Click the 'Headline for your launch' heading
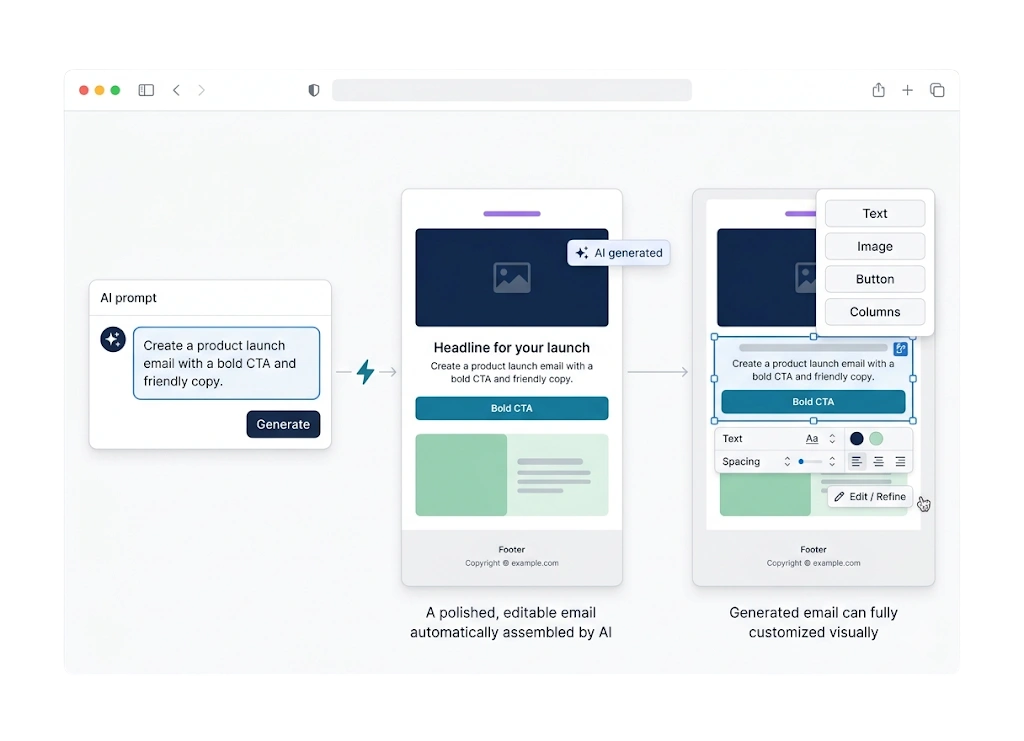 tap(512, 348)
